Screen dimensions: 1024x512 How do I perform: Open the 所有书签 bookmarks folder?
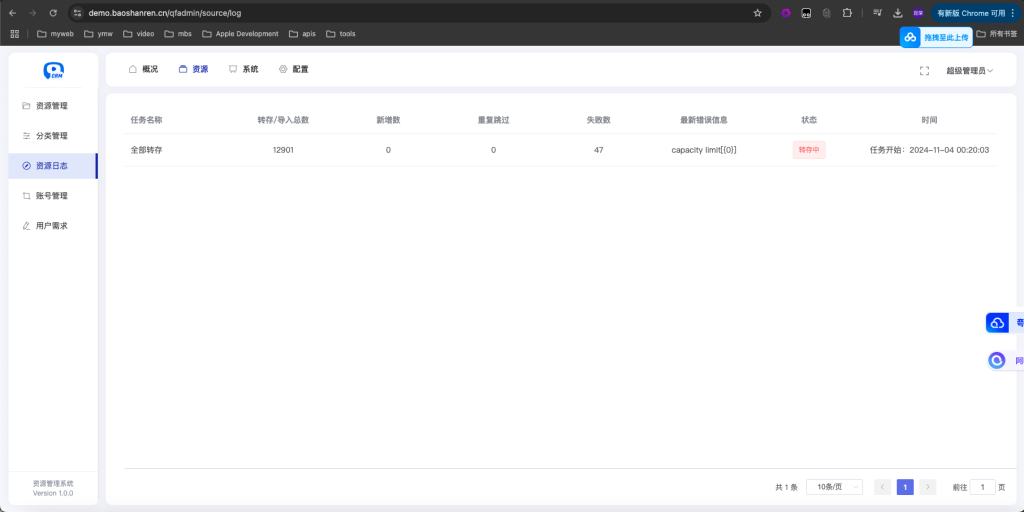(x=995, y=34)
